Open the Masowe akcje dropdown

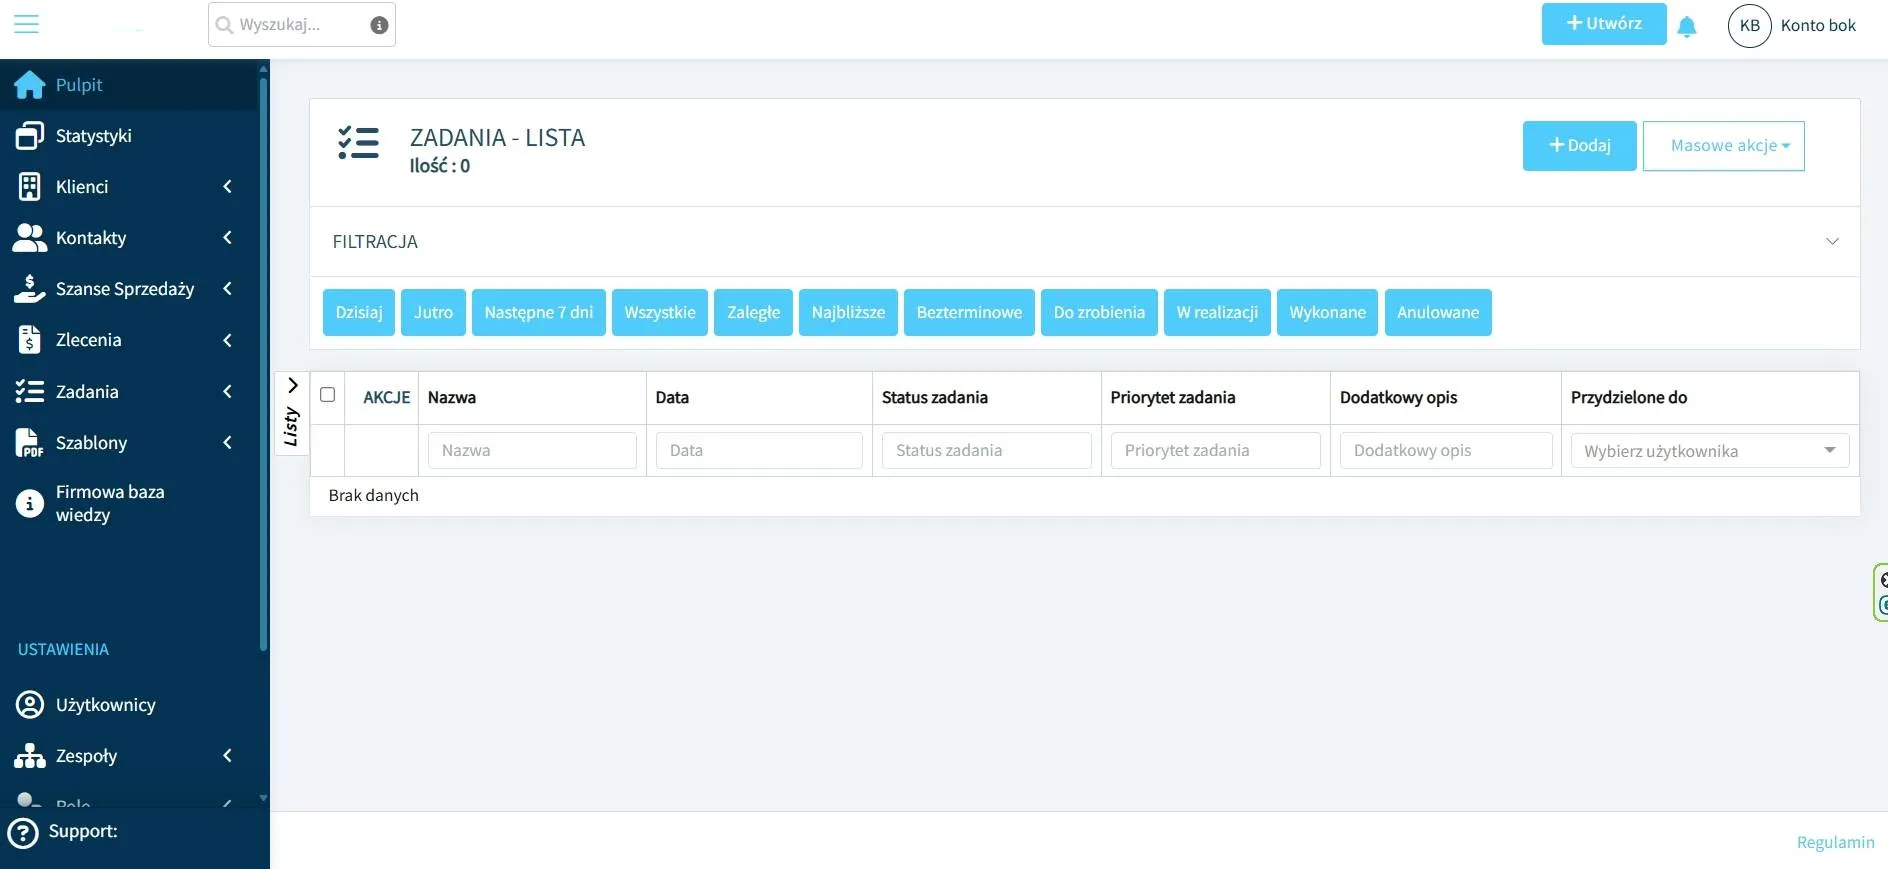click(1723, 146)
